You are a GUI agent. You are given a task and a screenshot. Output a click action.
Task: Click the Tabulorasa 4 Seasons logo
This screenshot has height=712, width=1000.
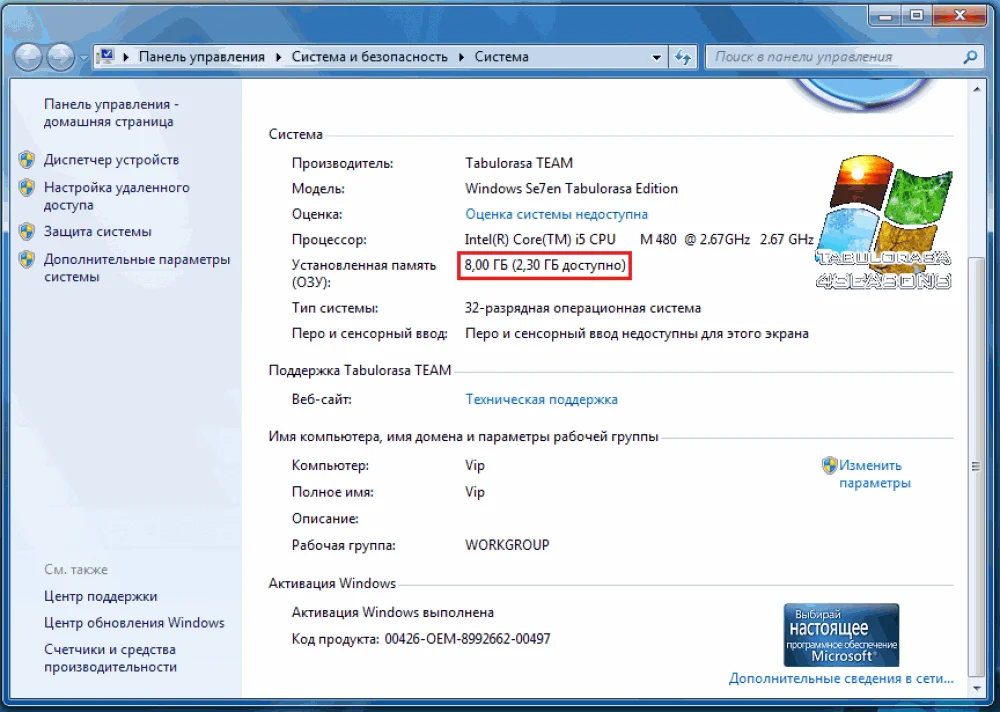pos(884,222)
